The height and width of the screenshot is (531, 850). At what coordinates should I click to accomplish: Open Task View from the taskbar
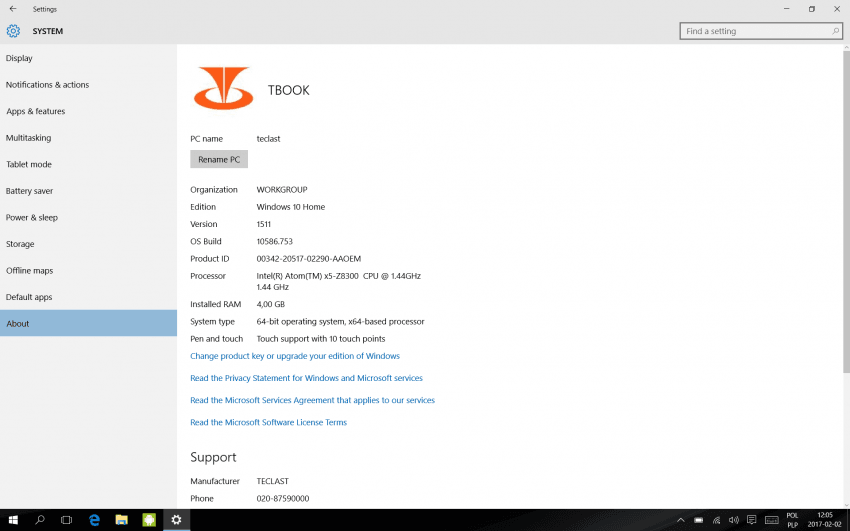click(x=67, y=520)
